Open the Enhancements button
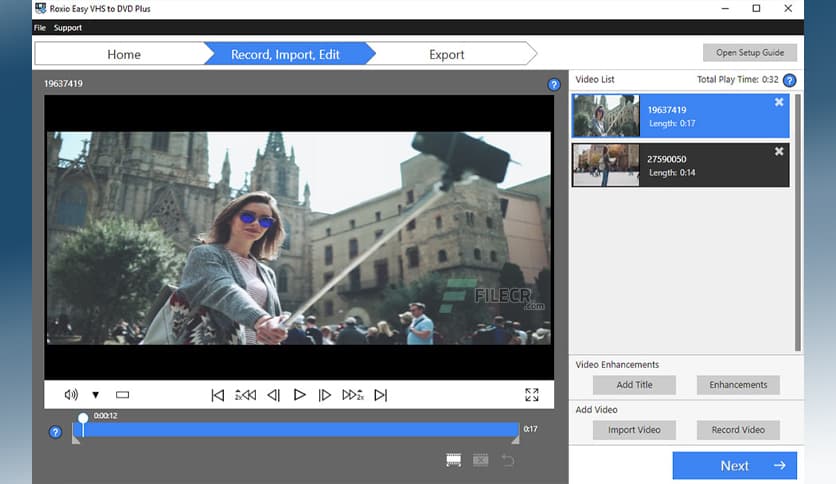 (738, 385)
